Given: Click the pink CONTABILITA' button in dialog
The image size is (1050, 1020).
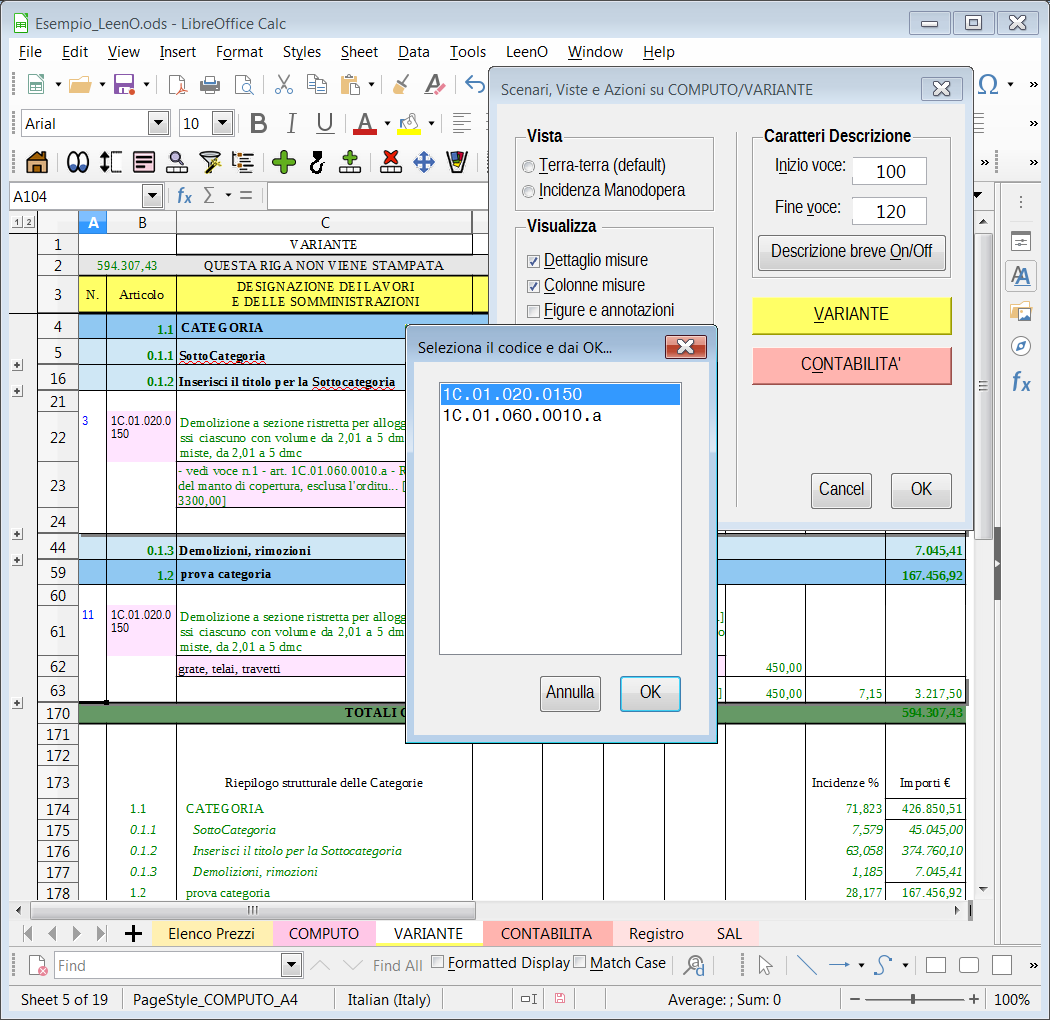Looking at the screenshot, I should pyautogui.click(x=851, y=365).
